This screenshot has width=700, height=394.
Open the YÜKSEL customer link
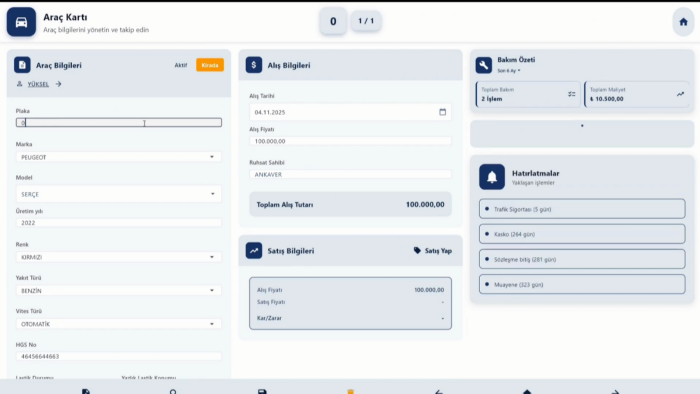(x=38, y=84)
